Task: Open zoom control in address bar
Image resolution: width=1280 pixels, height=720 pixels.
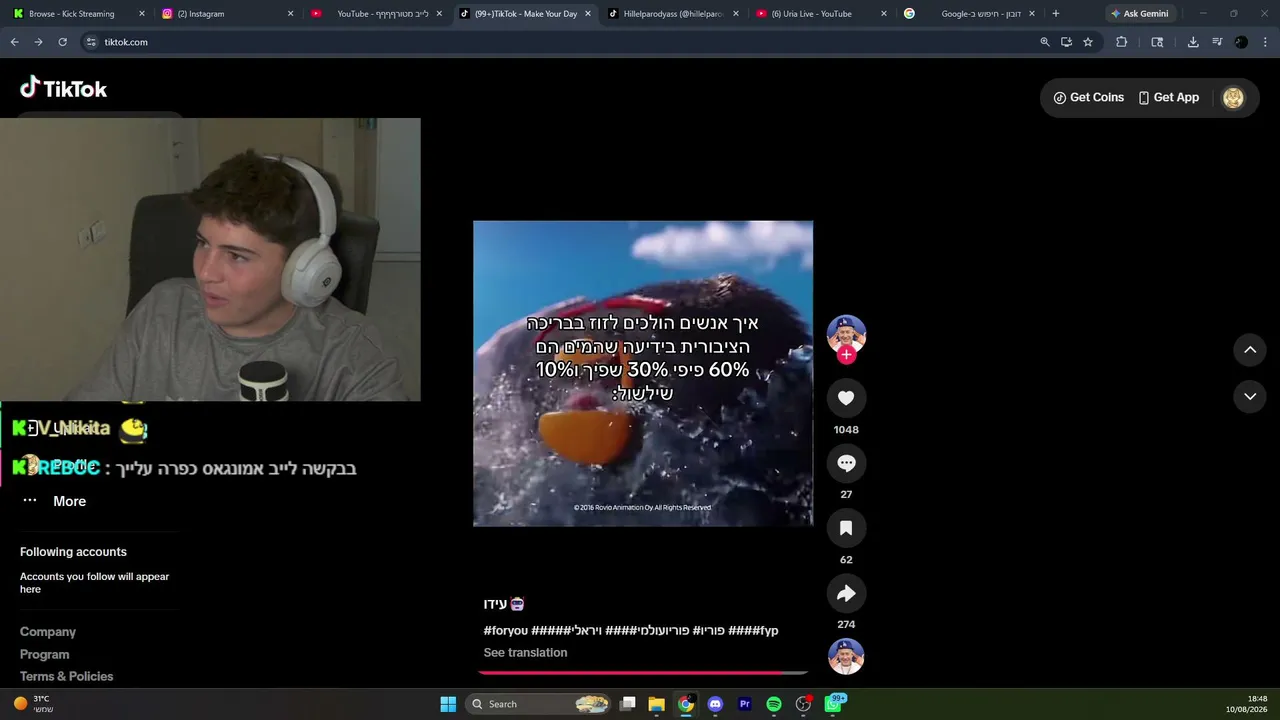Action: point(1045,42)
